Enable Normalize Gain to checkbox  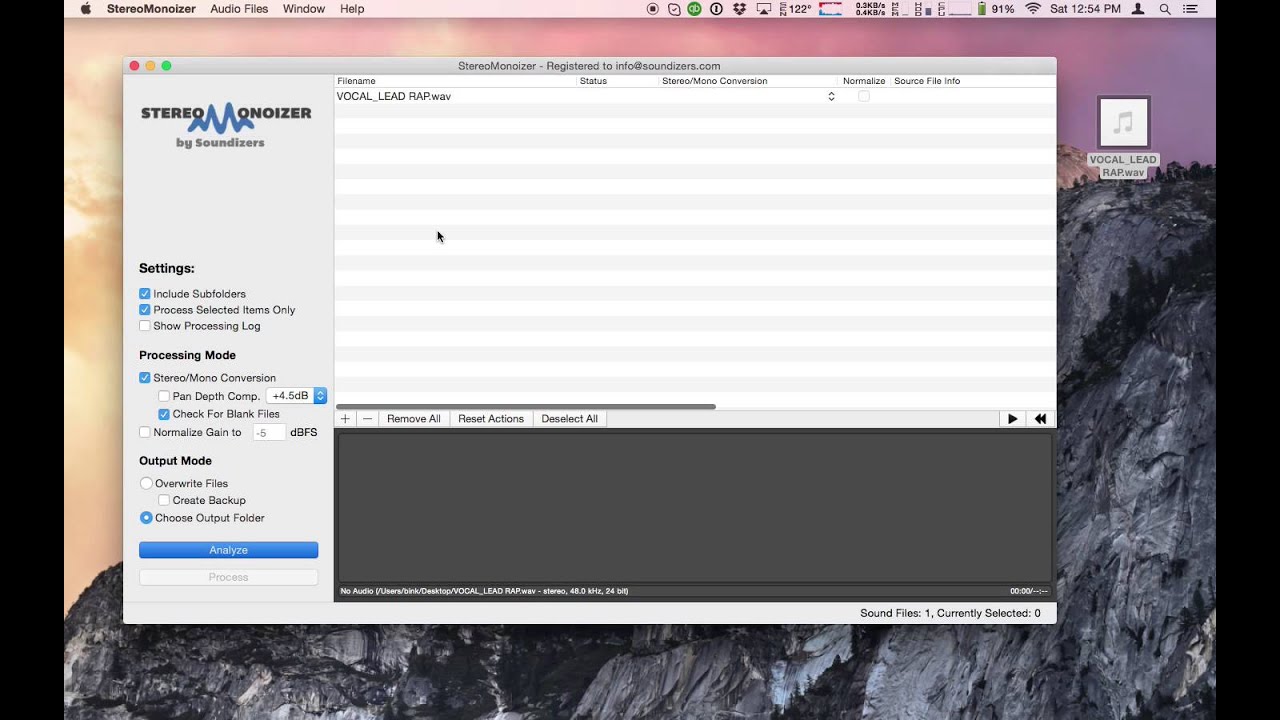(x=145, y=432)
